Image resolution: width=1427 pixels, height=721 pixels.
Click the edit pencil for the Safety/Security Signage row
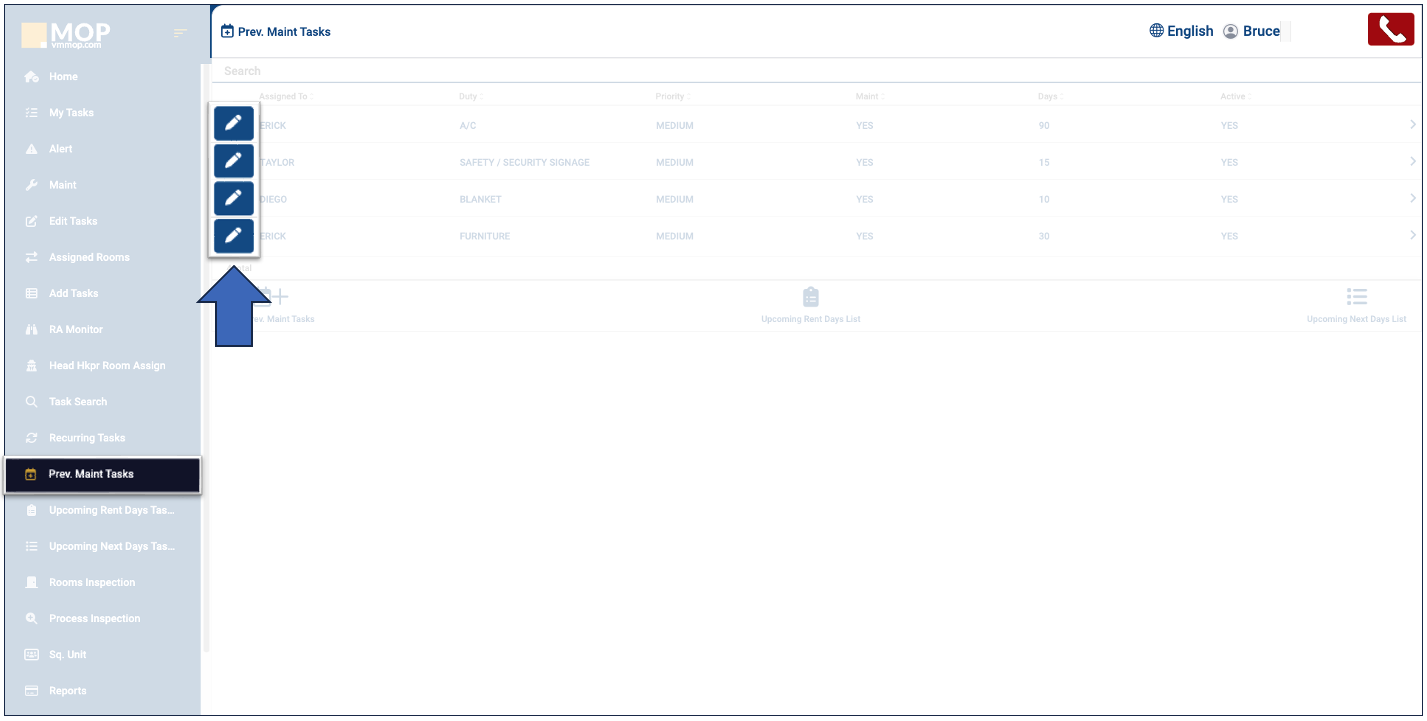tap(233, 161)
